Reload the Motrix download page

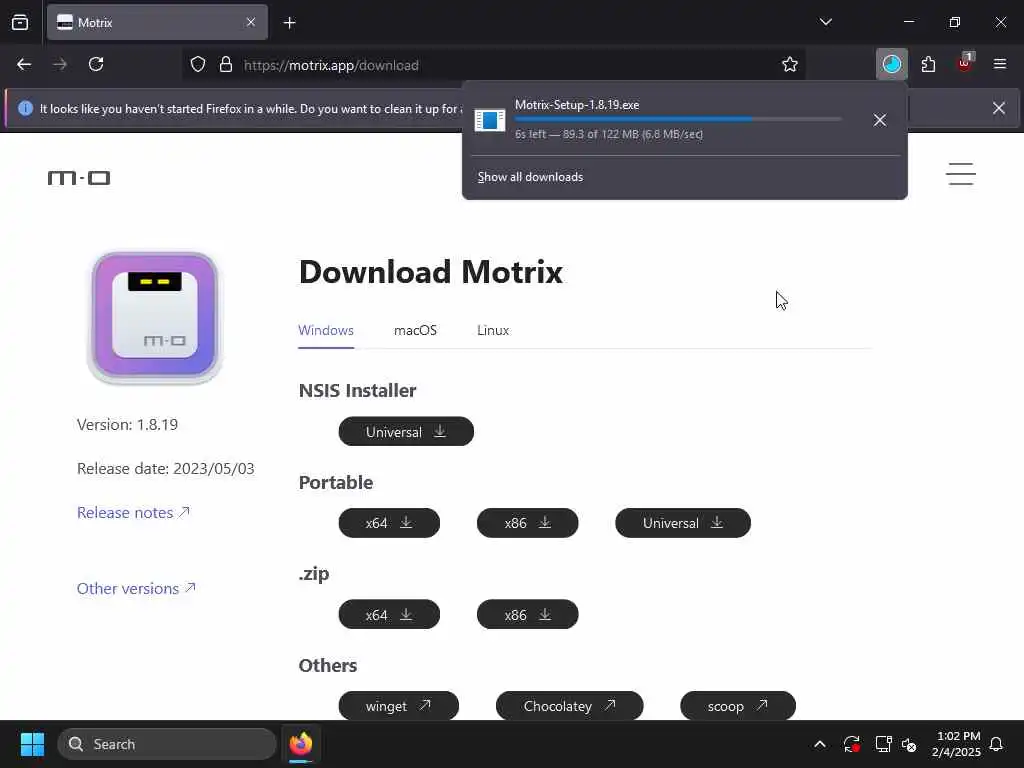click(x=96, y=65)
